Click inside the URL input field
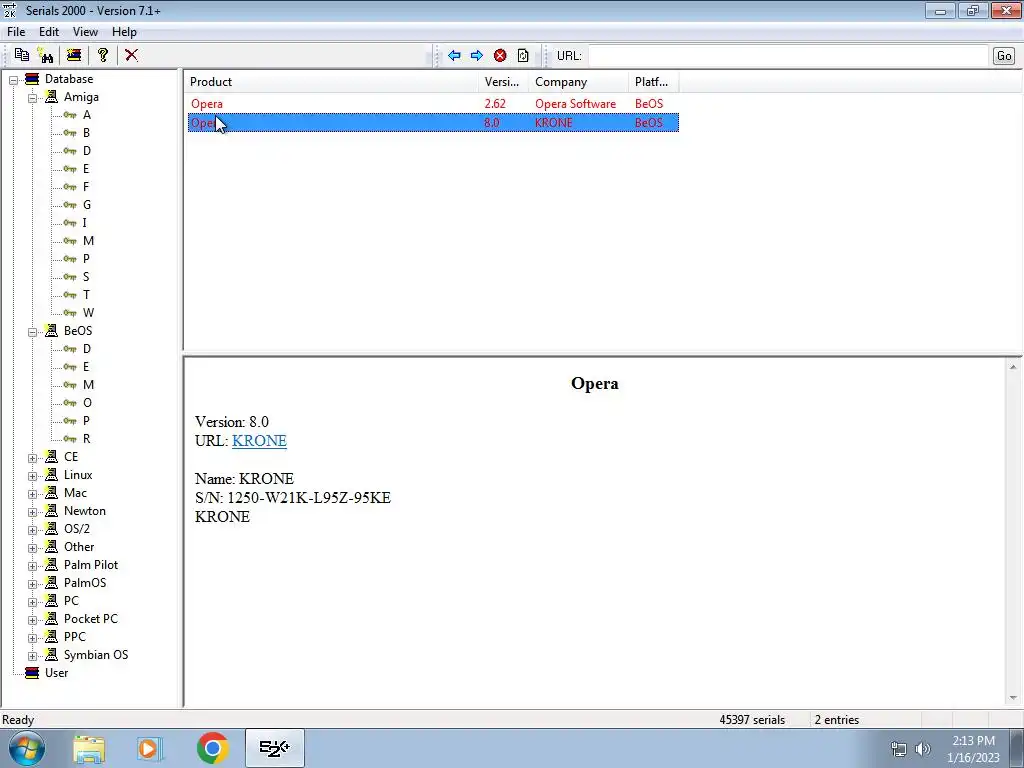The width and height of the screenshot is (1024, 768). [x=788, y=56]
